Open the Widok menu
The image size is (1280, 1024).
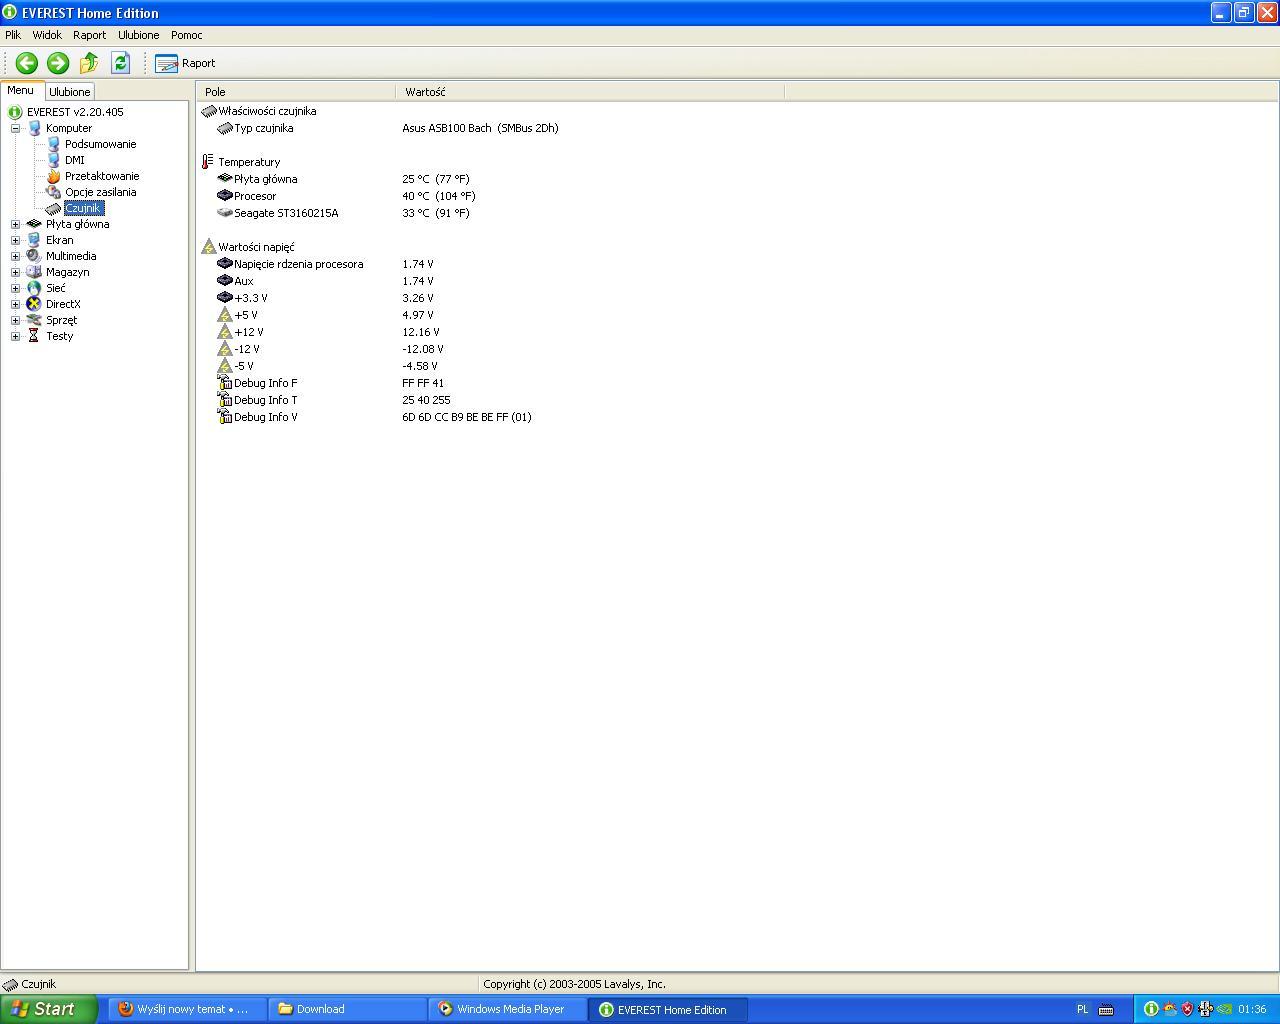[x=47, y=35]
